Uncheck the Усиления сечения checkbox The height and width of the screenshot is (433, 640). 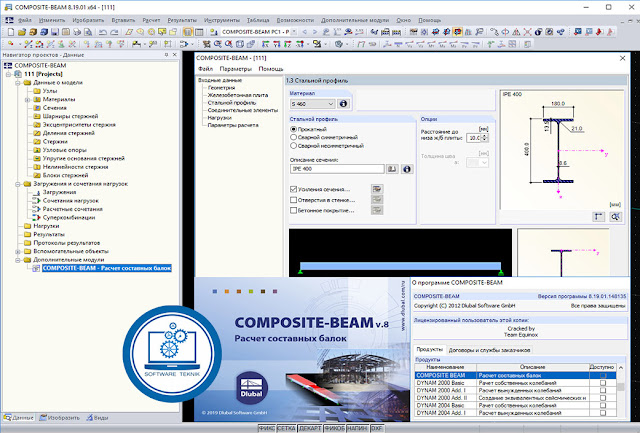point(293,189)
